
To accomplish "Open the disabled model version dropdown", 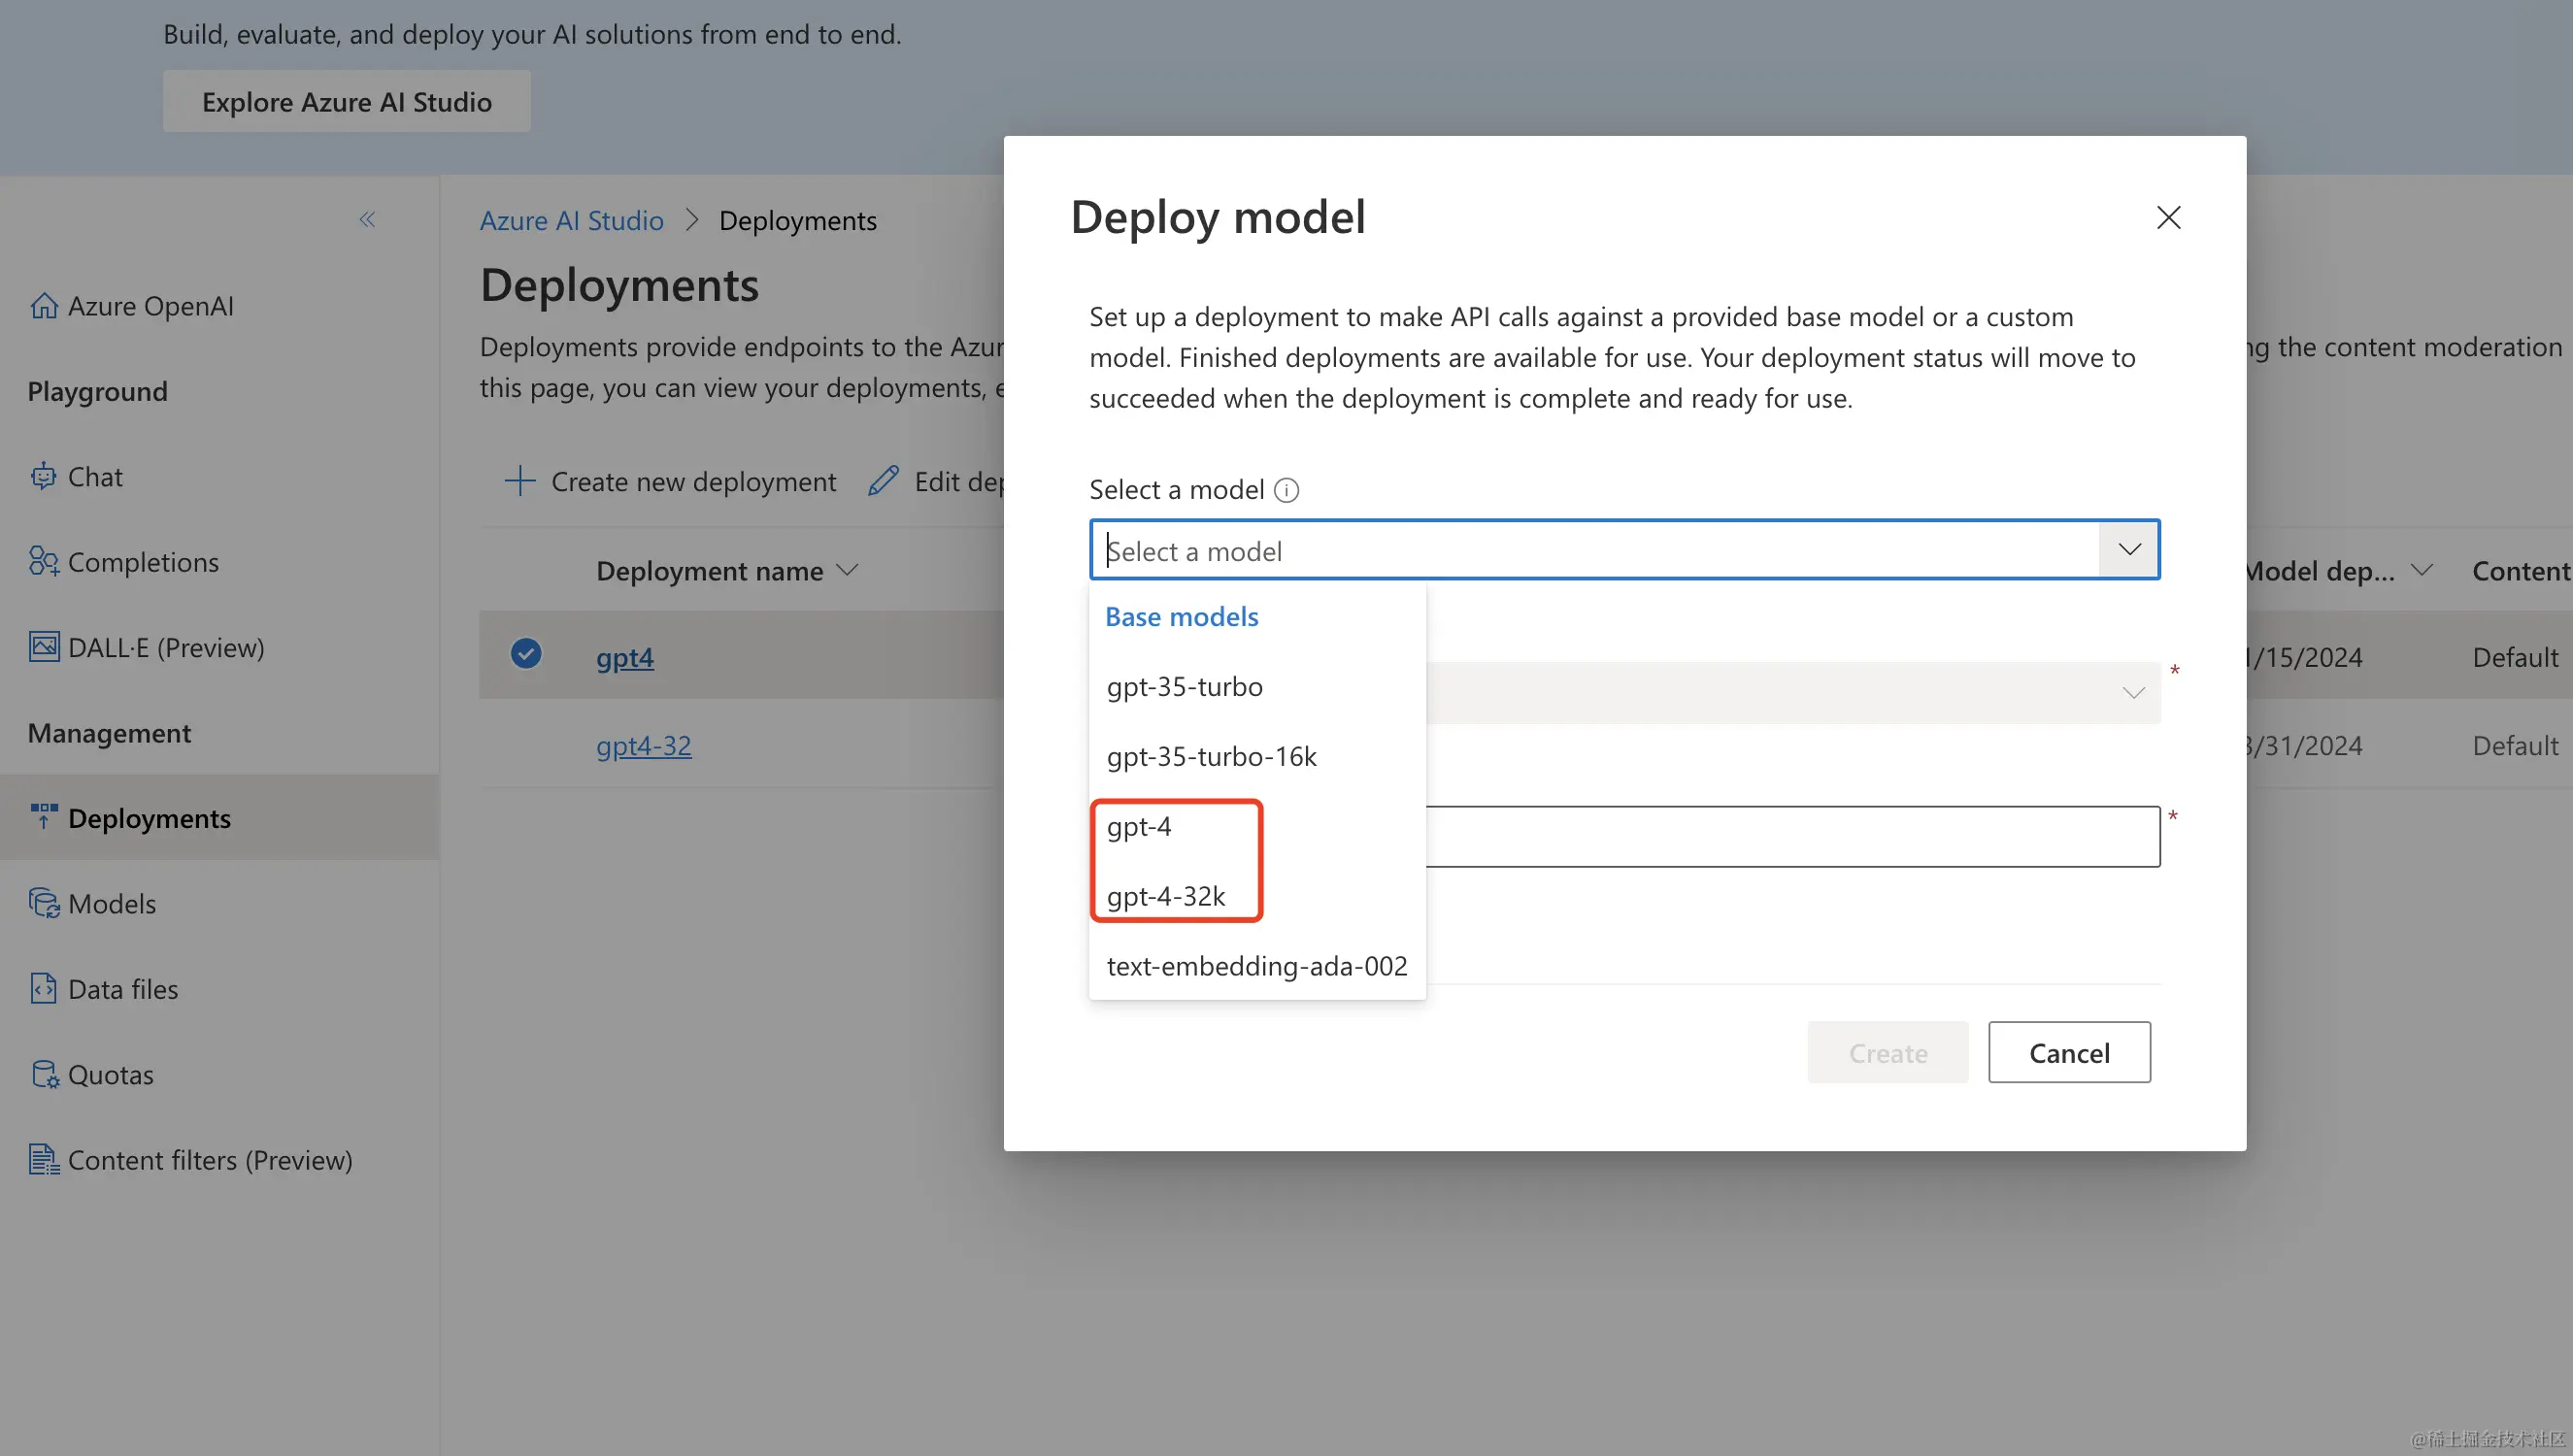I will pyautogui.click(x=2133, y=693).
